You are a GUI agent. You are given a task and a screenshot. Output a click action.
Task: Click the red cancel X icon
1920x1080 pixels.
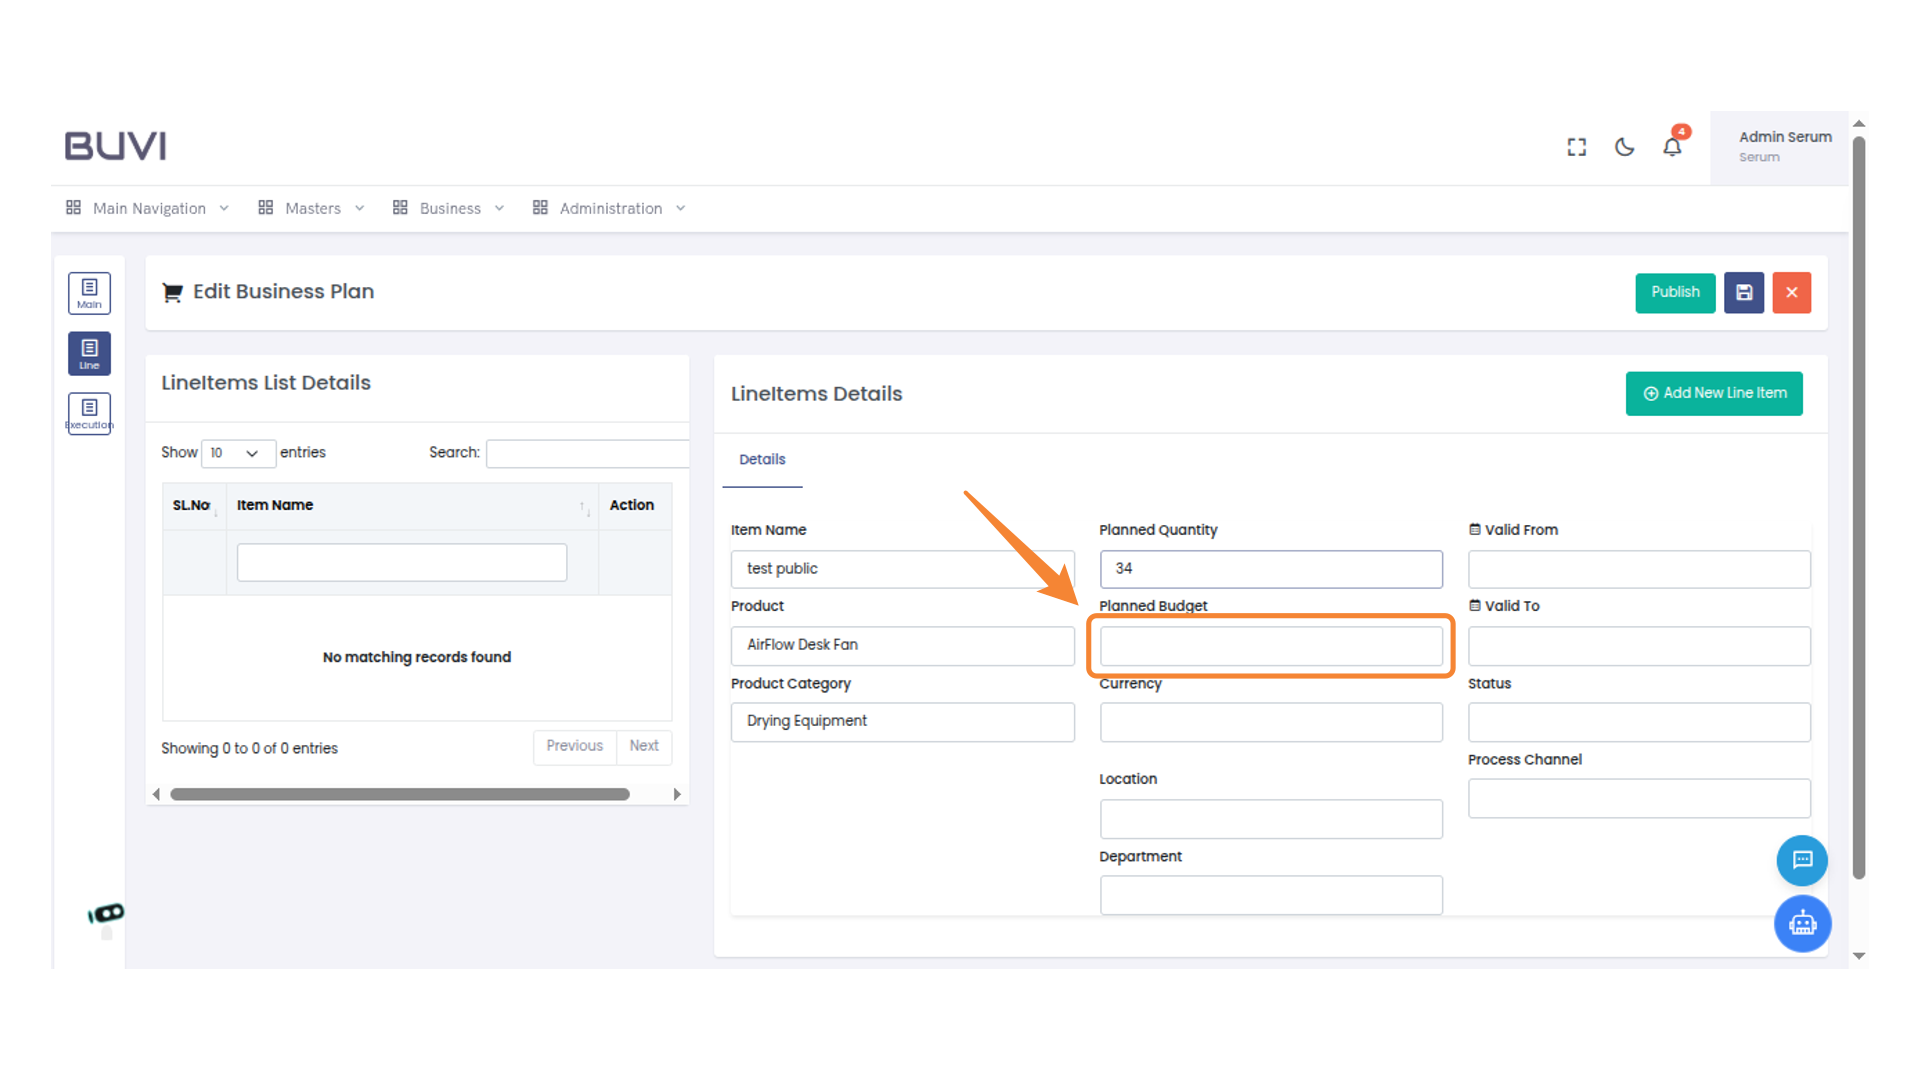[1791, 293]
